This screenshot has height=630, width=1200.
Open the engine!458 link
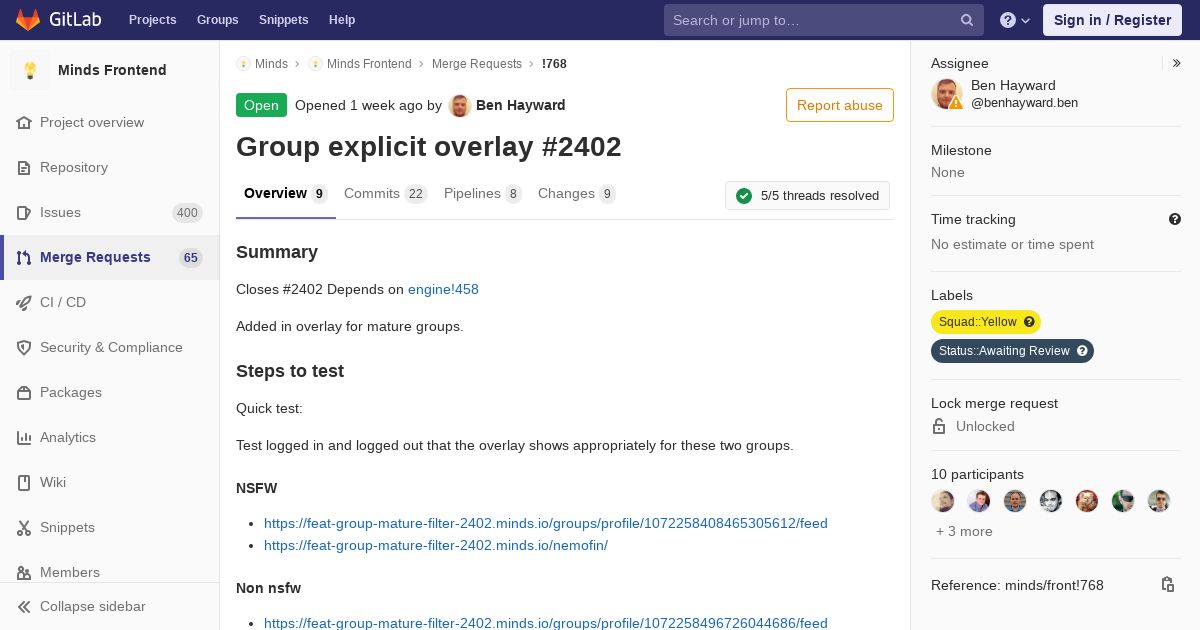(x=443, y=289)
